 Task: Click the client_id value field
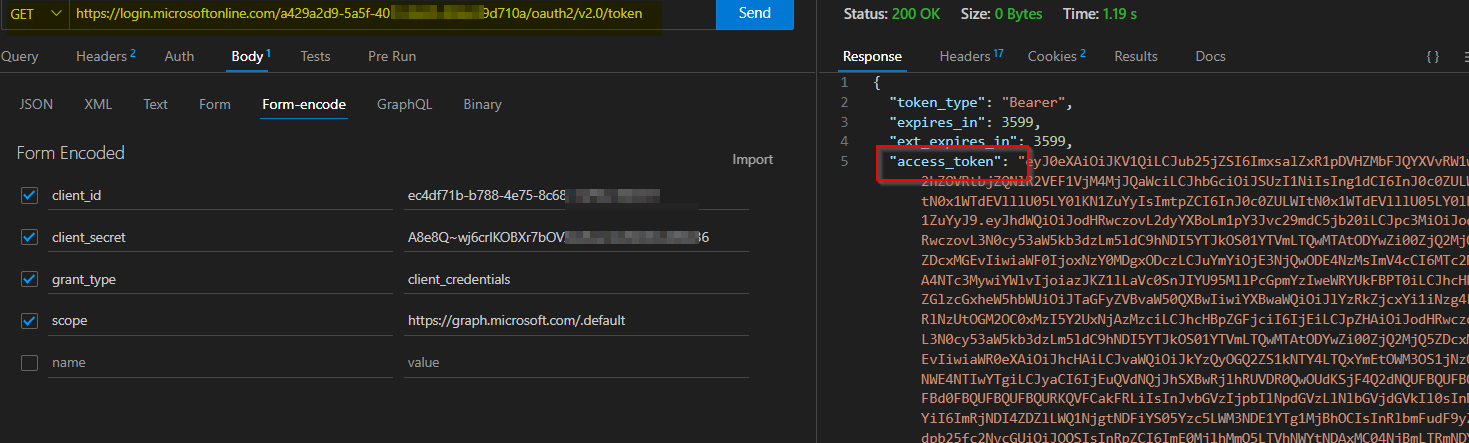click(x=576, y=195)
